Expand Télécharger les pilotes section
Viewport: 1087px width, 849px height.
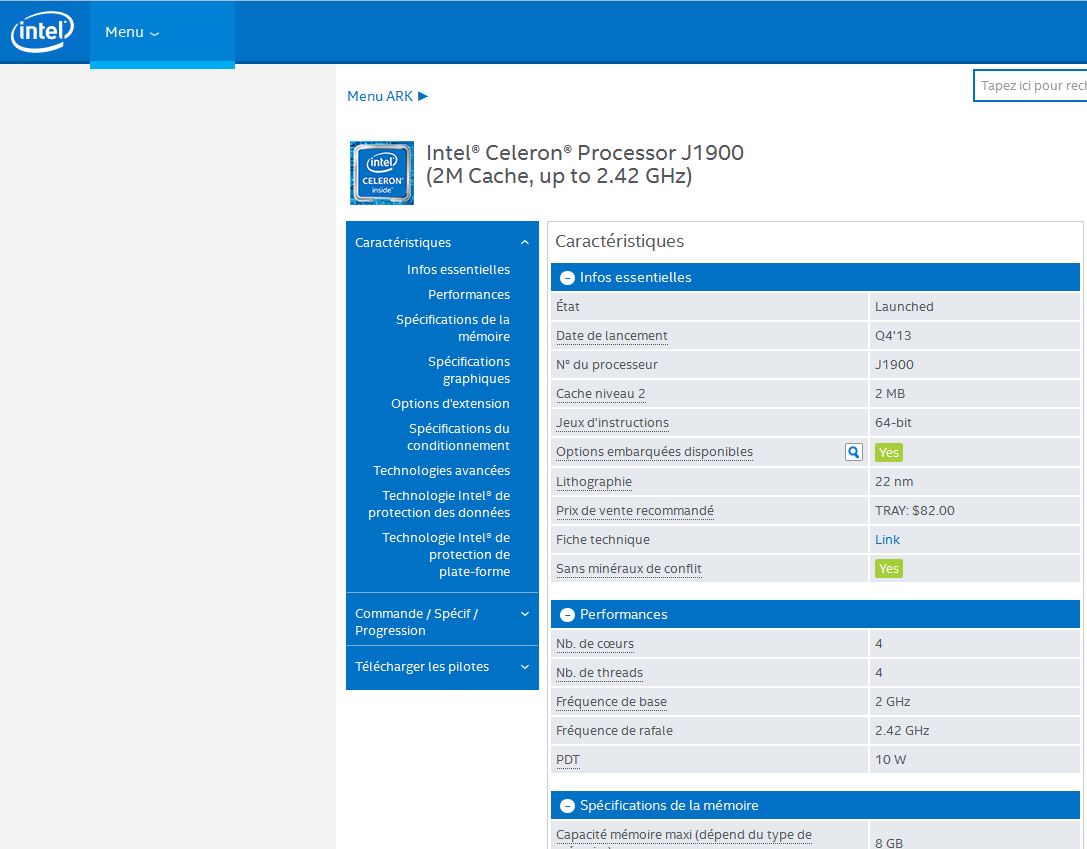tap(524, 667)
